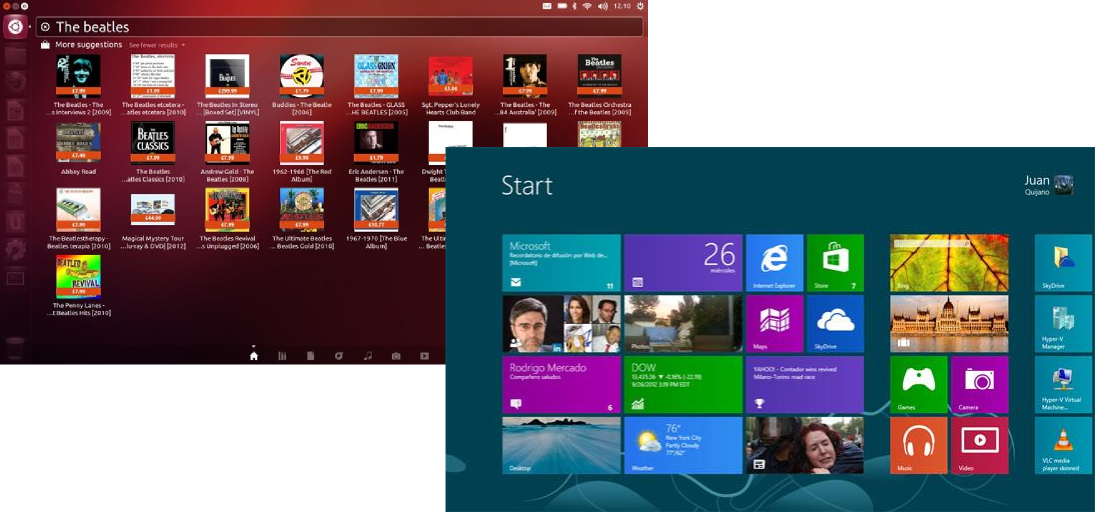Open Rodrigo Mercado messaging tile
This screenshot has height=512, width=1095.
(561, 384)
